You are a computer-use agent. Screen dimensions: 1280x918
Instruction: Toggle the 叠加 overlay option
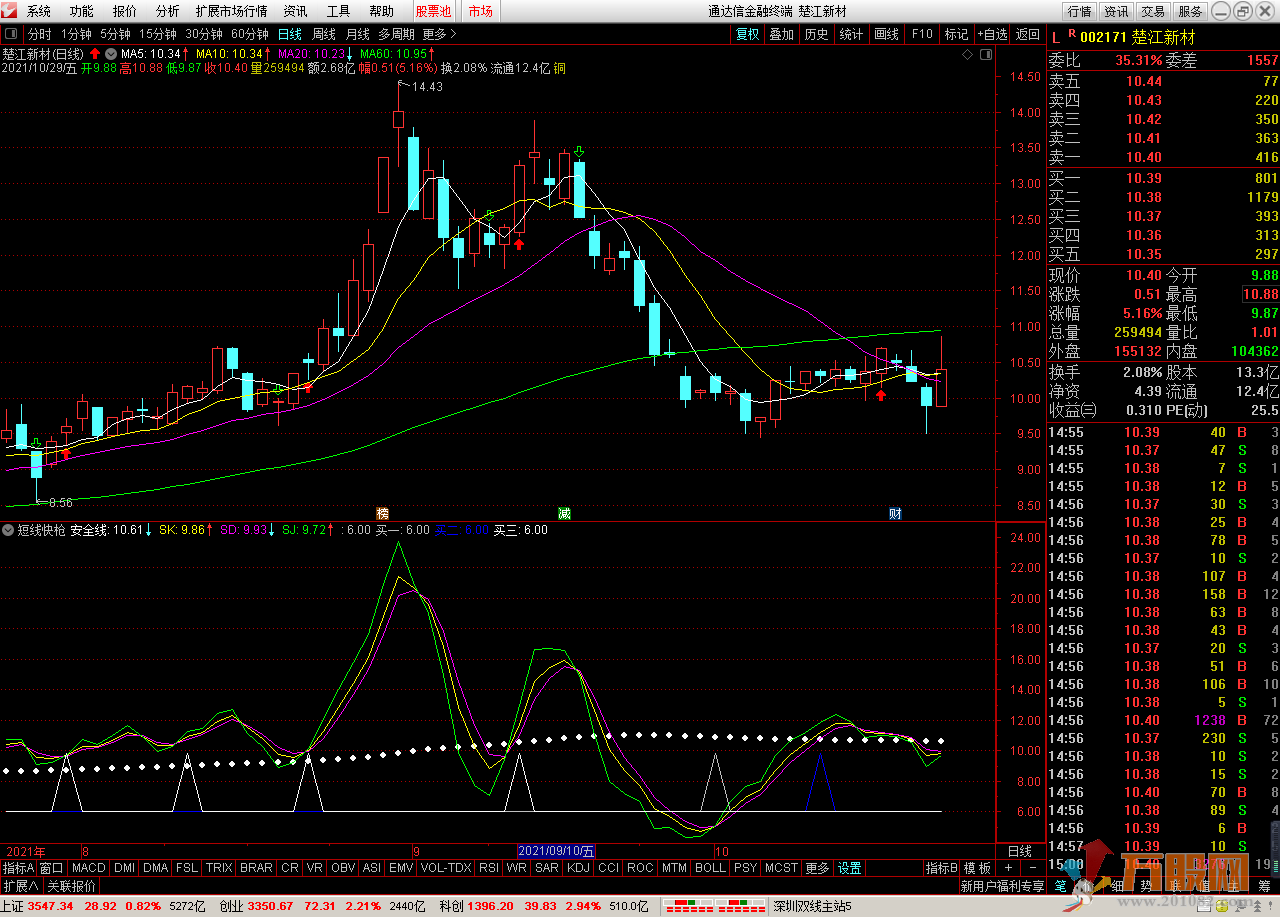coord(781,34)
